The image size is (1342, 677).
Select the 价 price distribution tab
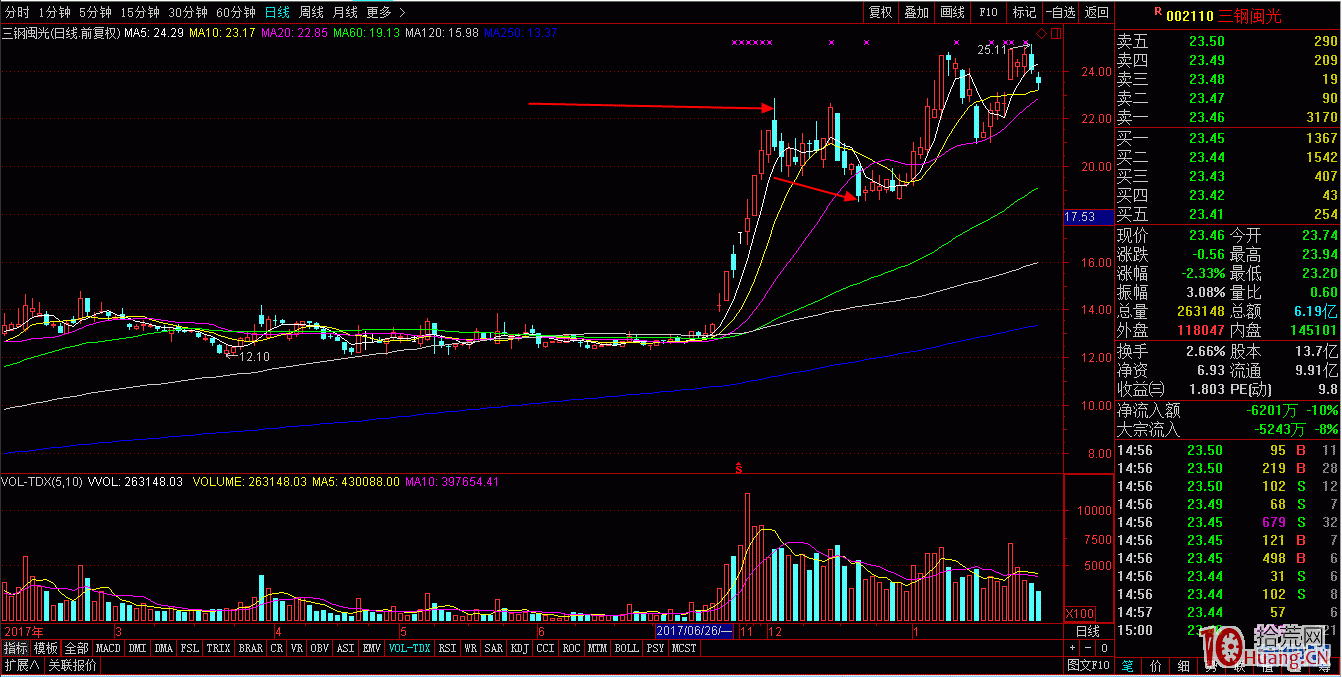pyautogui.click(x=1157, y=665)
